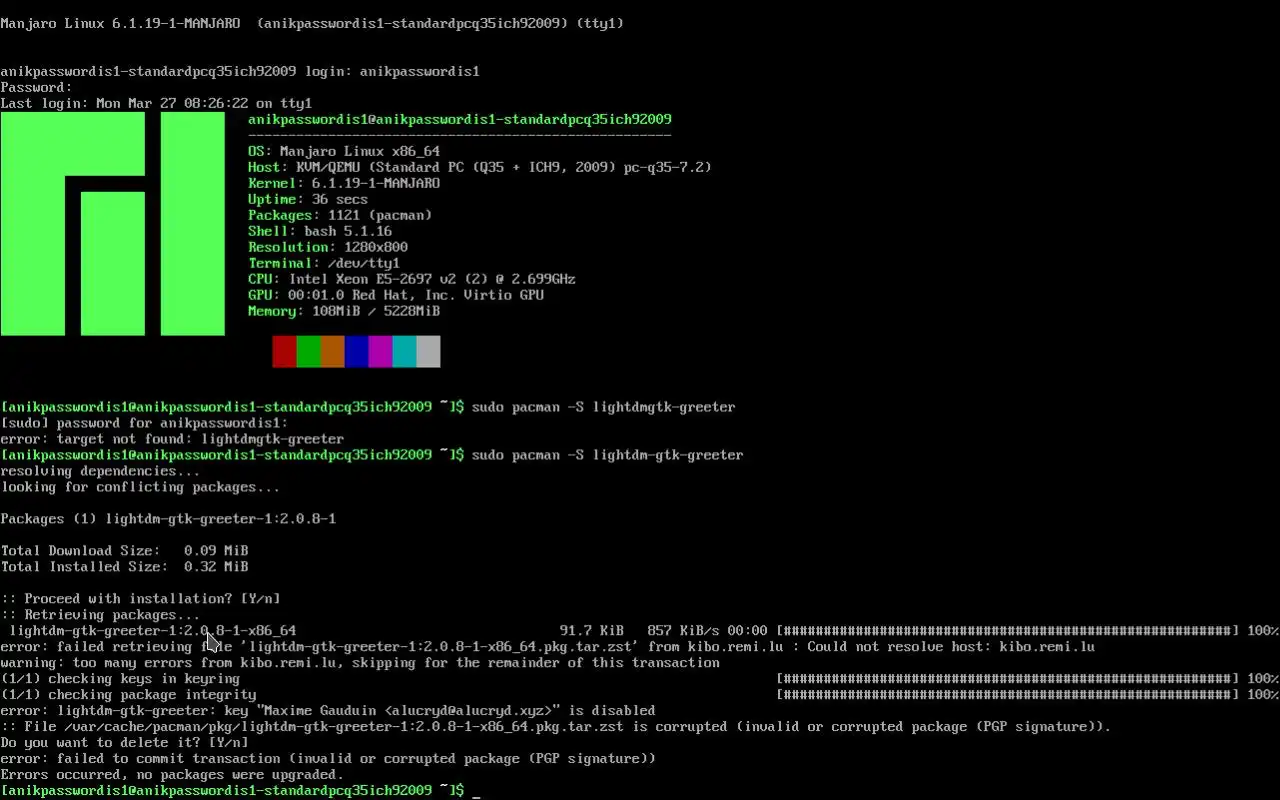The height and width of the screenshot is (800, 1280).
Task: Click the green Manjaro logo
Action: [112, 223]
